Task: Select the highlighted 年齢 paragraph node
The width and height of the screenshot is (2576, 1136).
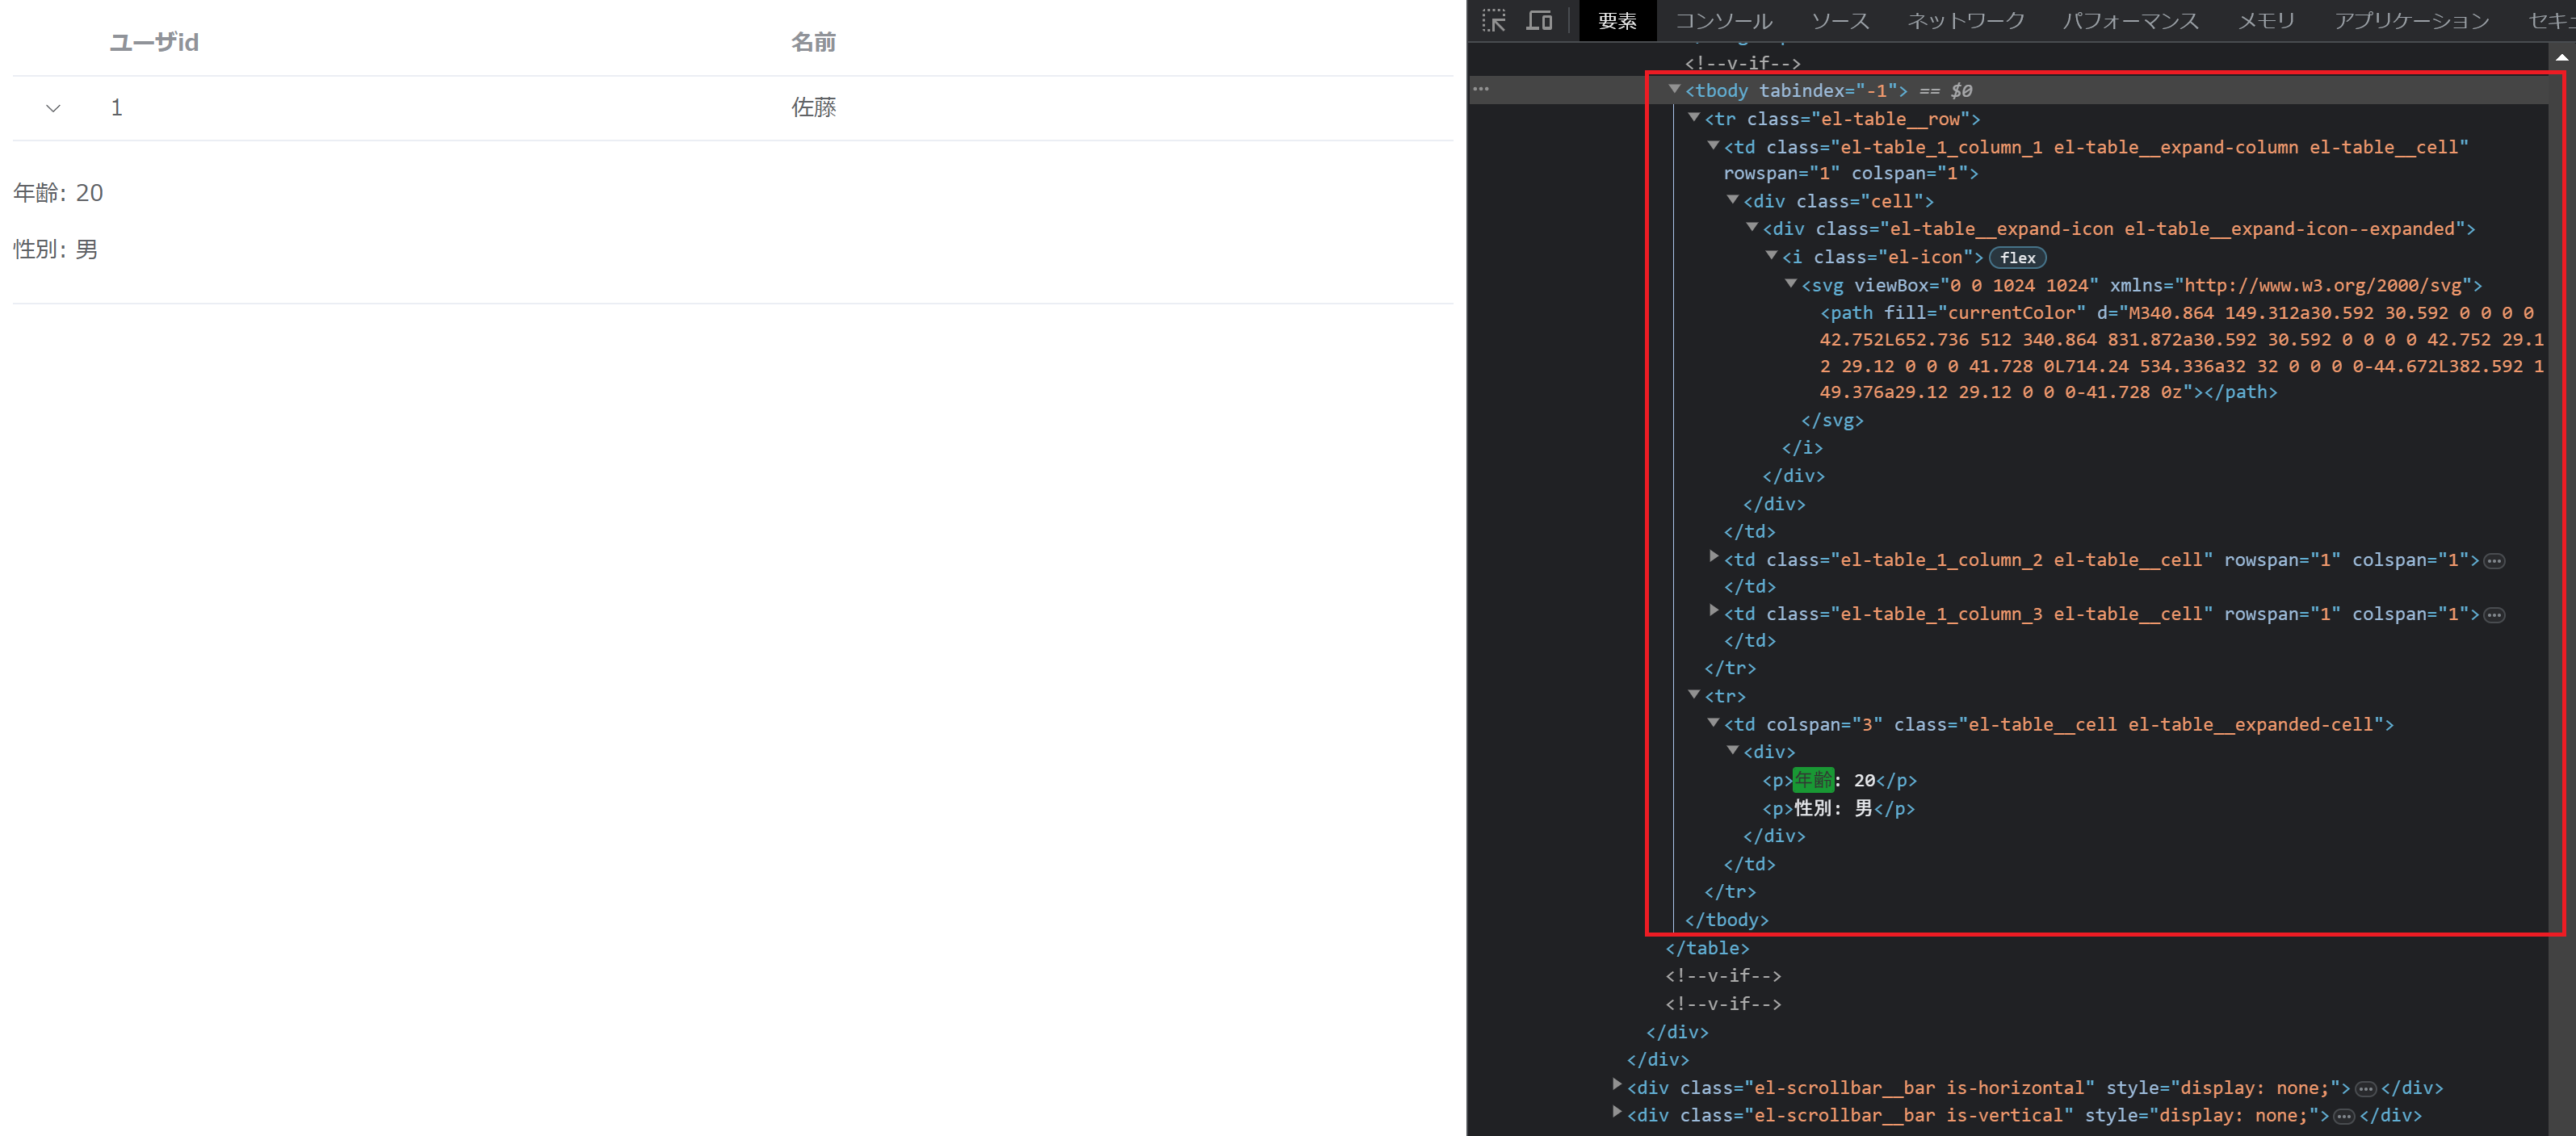Action: tap(1813, 781)
